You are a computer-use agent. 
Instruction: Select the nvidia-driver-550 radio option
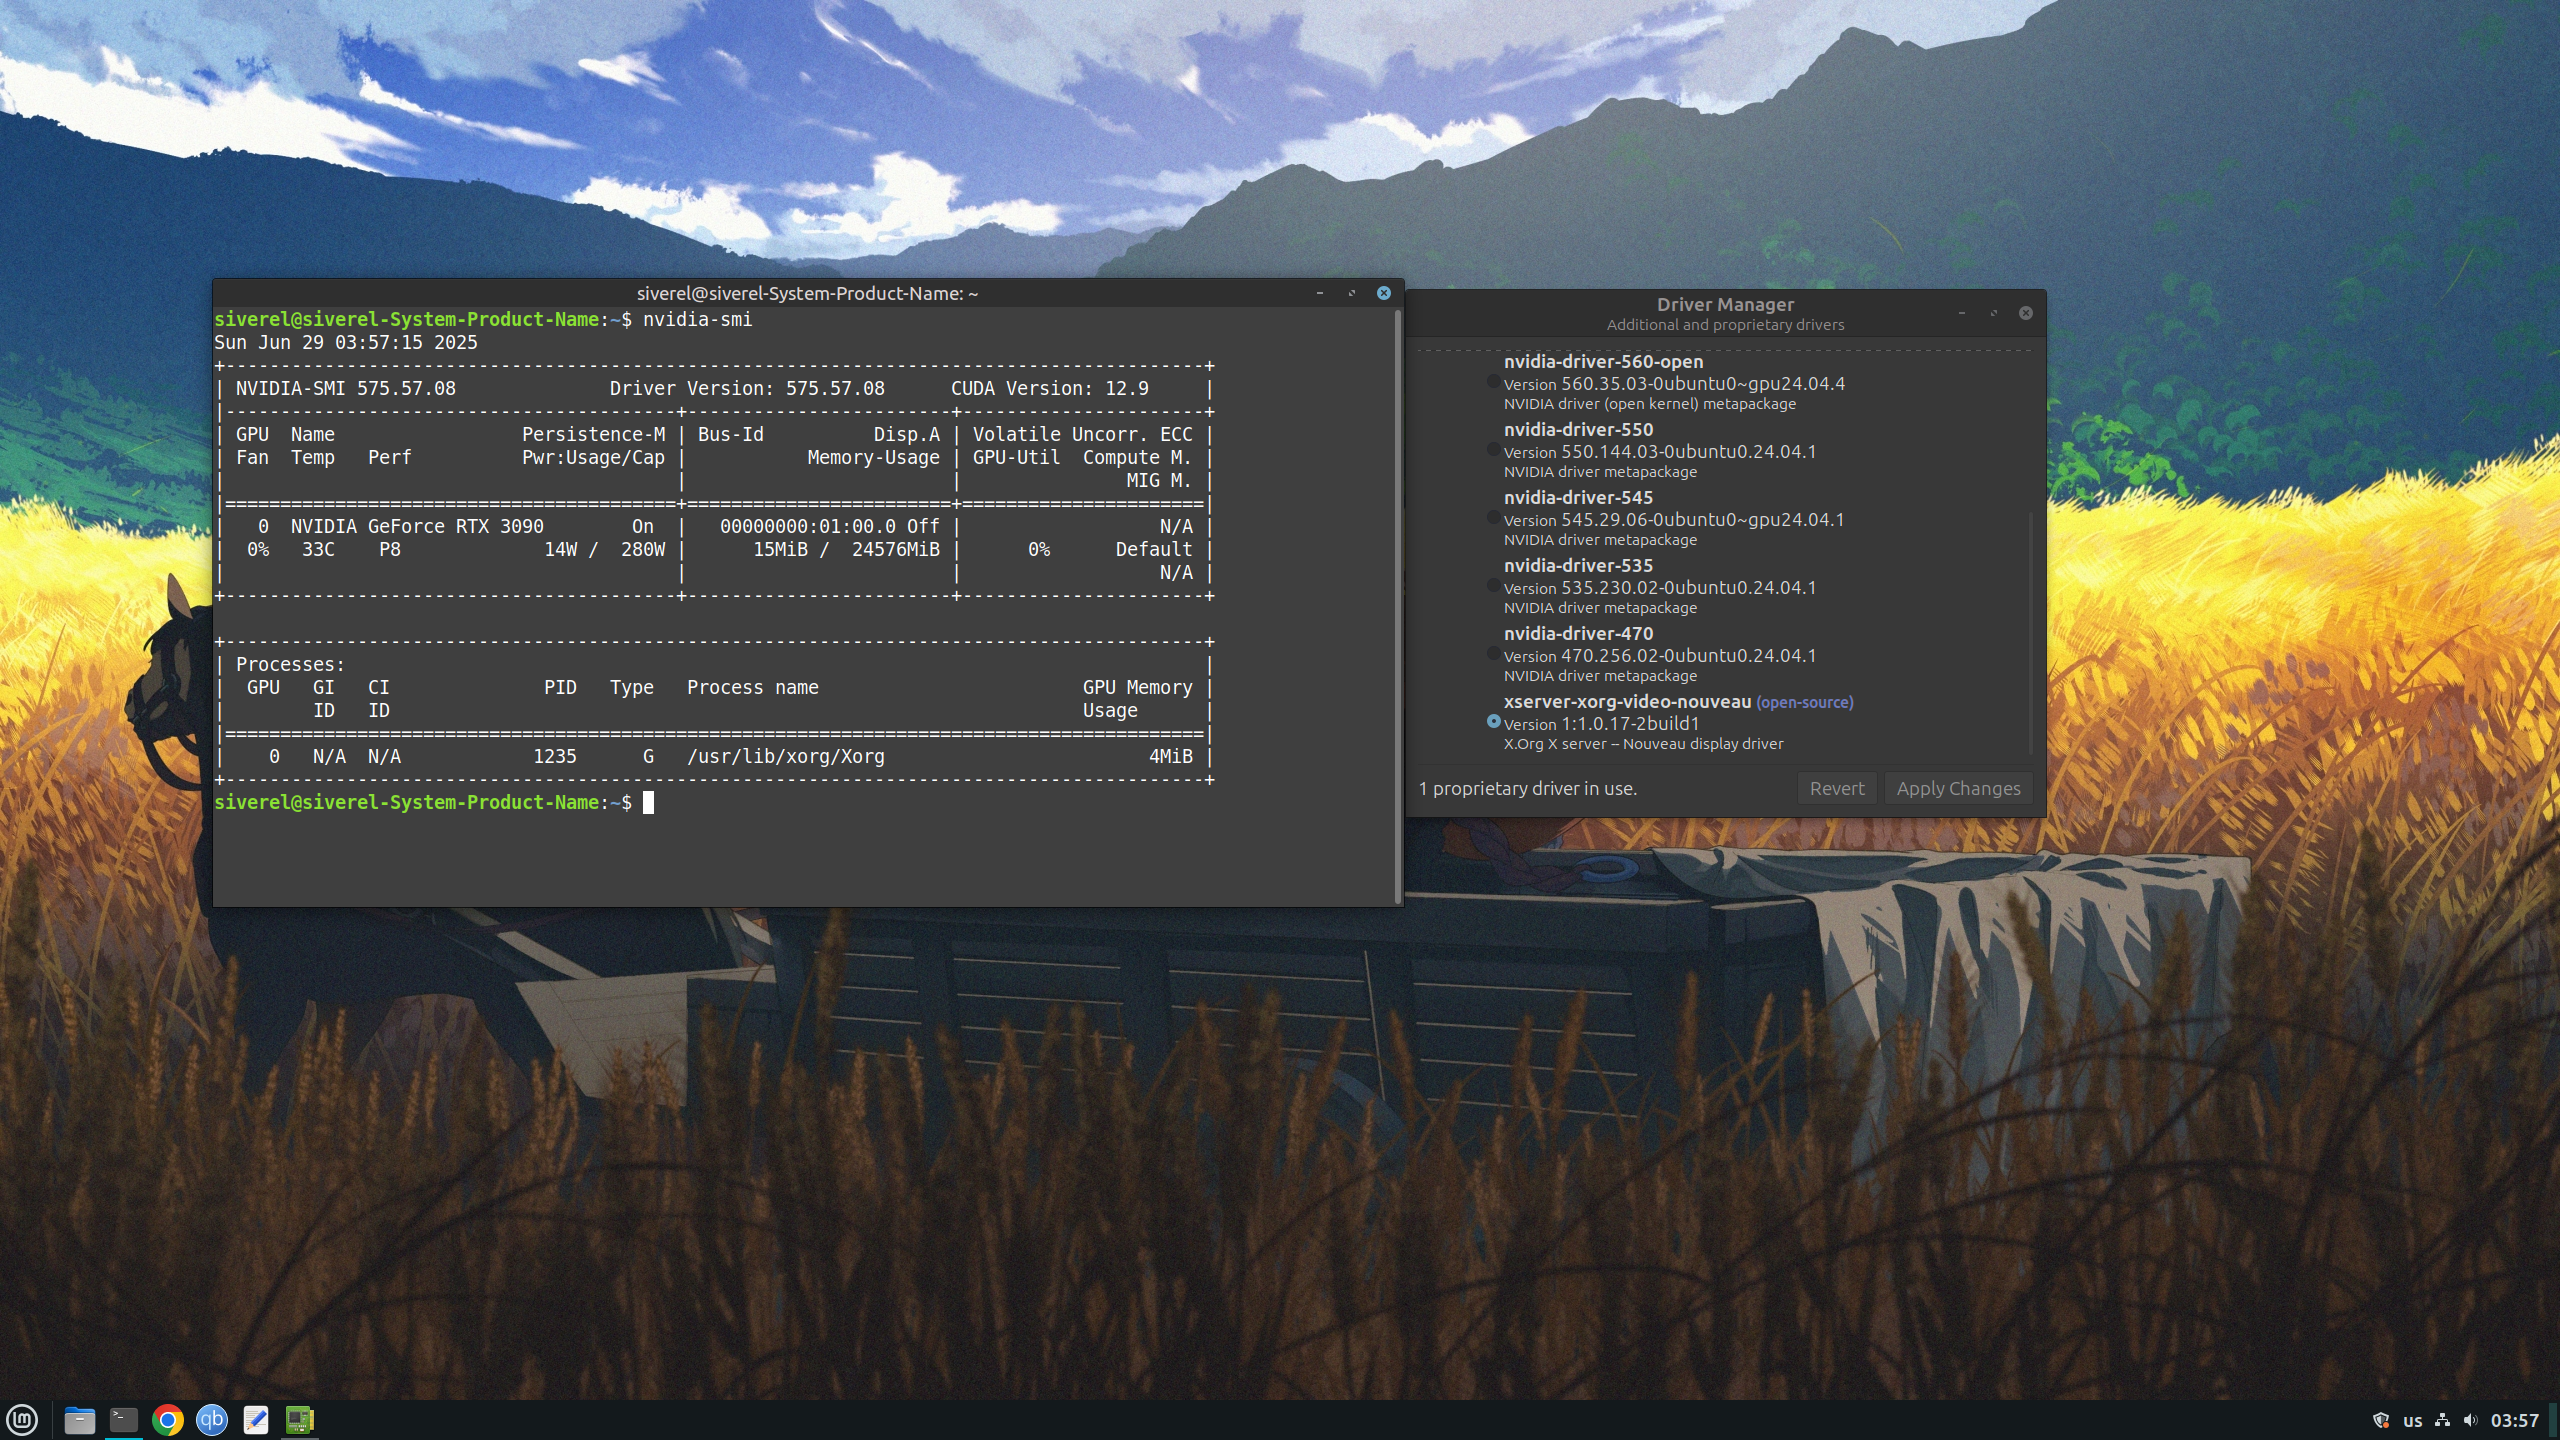1493,450
